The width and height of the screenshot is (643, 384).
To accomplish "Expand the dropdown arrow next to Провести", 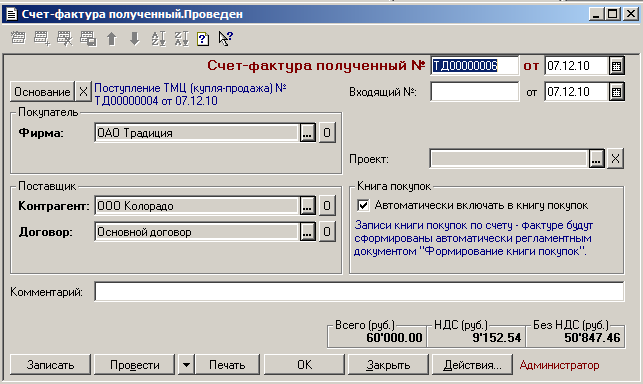I will (186, 365).
